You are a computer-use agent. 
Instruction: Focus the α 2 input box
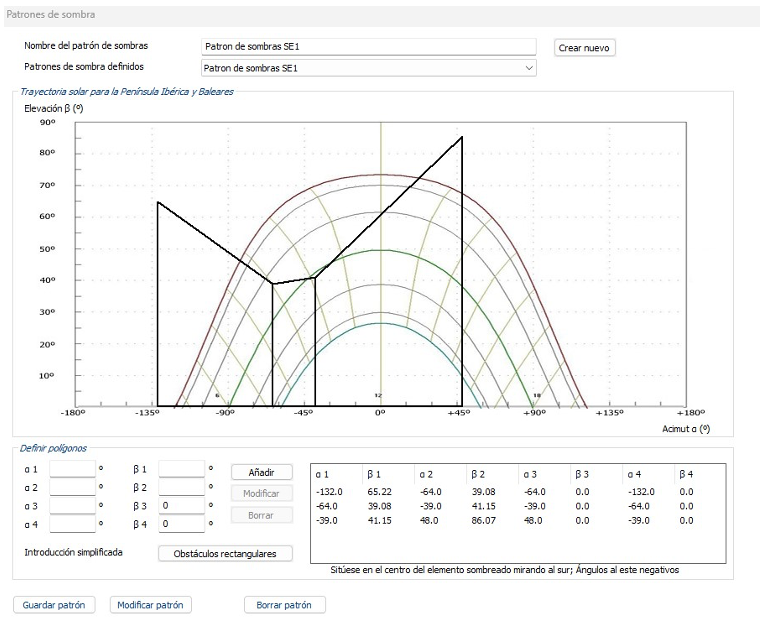pos(72,487)
